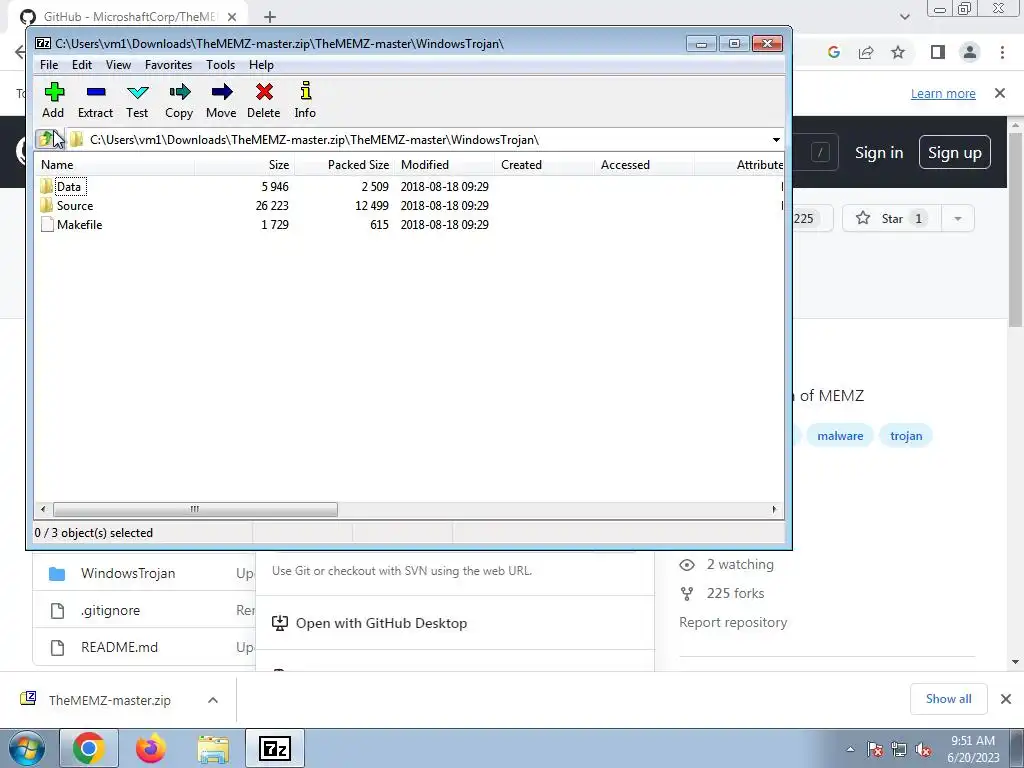Image resolution: width=1024 pixels, height=768 pixels.
Task: Close the GitHub MicroshaftCorp tab
Action: pos(232,17)
